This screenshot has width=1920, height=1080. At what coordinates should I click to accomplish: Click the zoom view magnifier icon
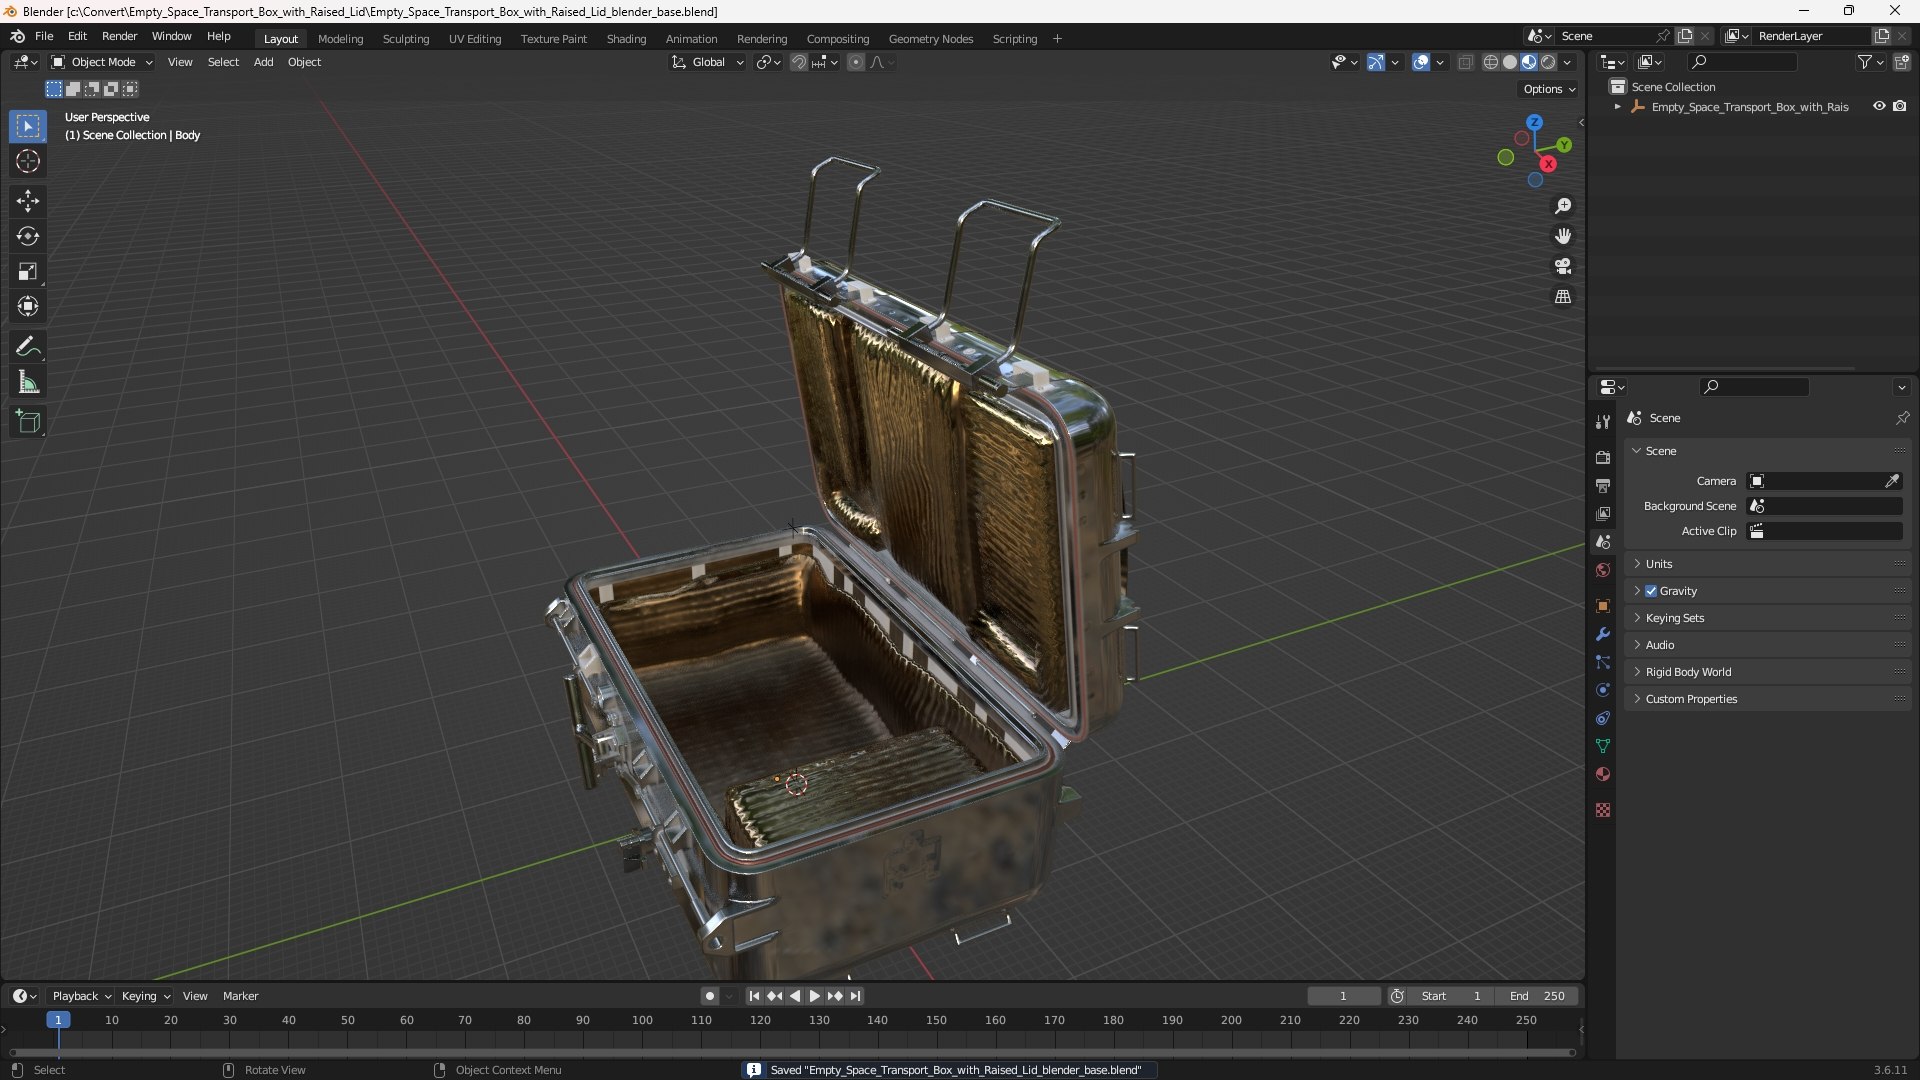1563,206
